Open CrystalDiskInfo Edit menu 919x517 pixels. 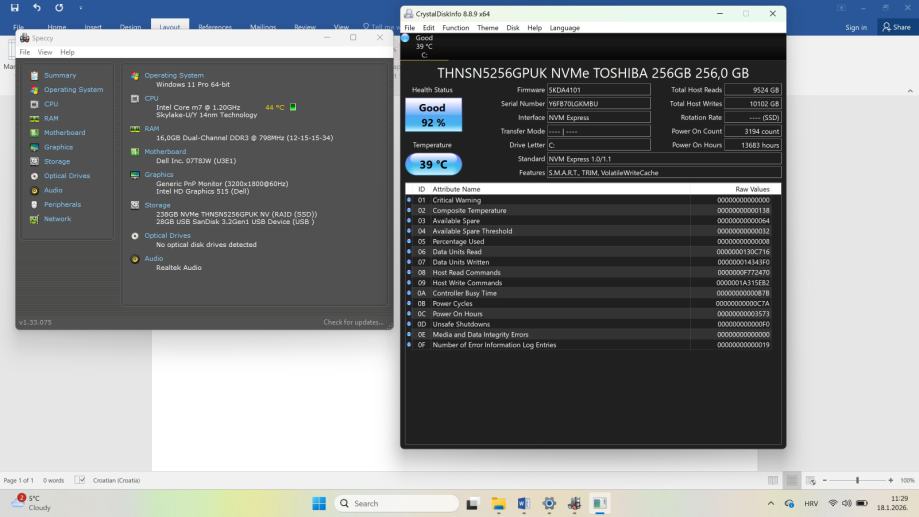[428, 28]
